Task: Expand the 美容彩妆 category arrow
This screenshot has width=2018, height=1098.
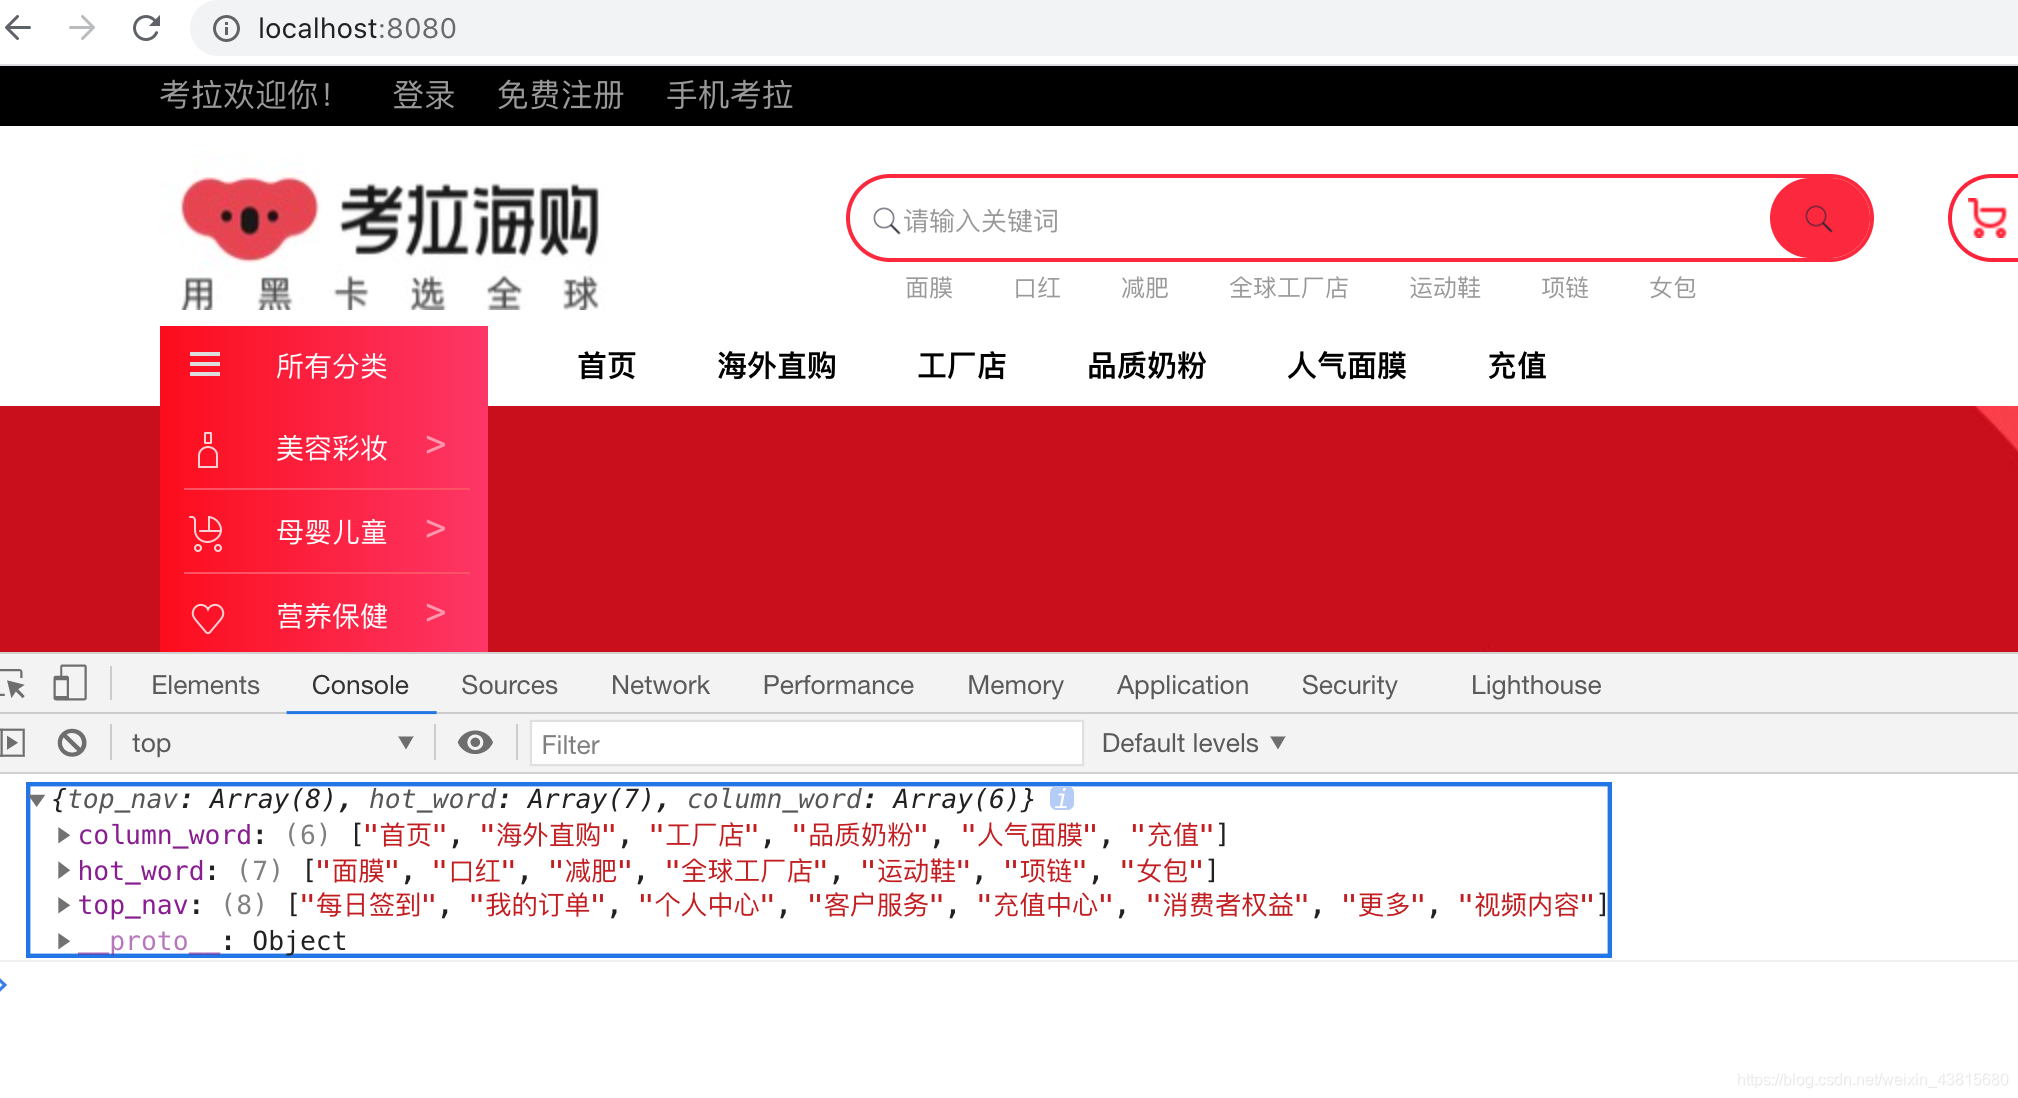Action: [435, 445]
